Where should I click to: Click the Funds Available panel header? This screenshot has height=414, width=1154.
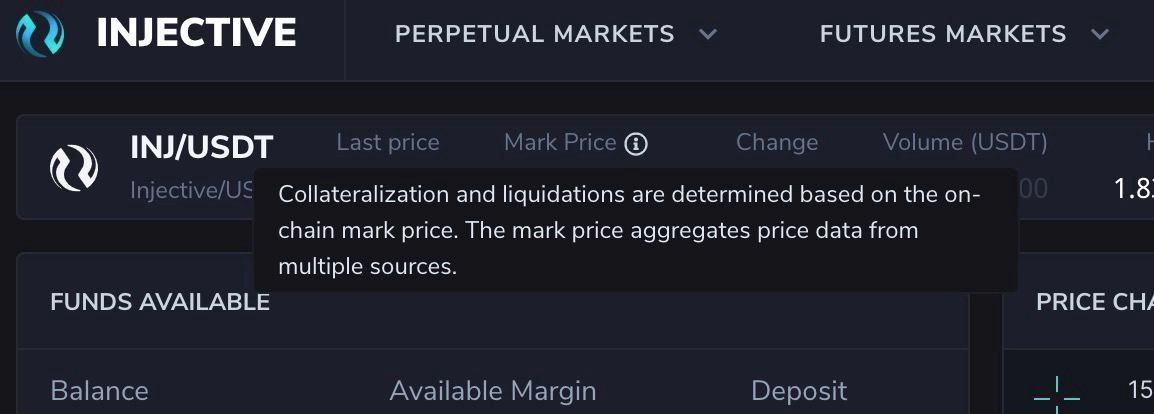pos(160,302)
